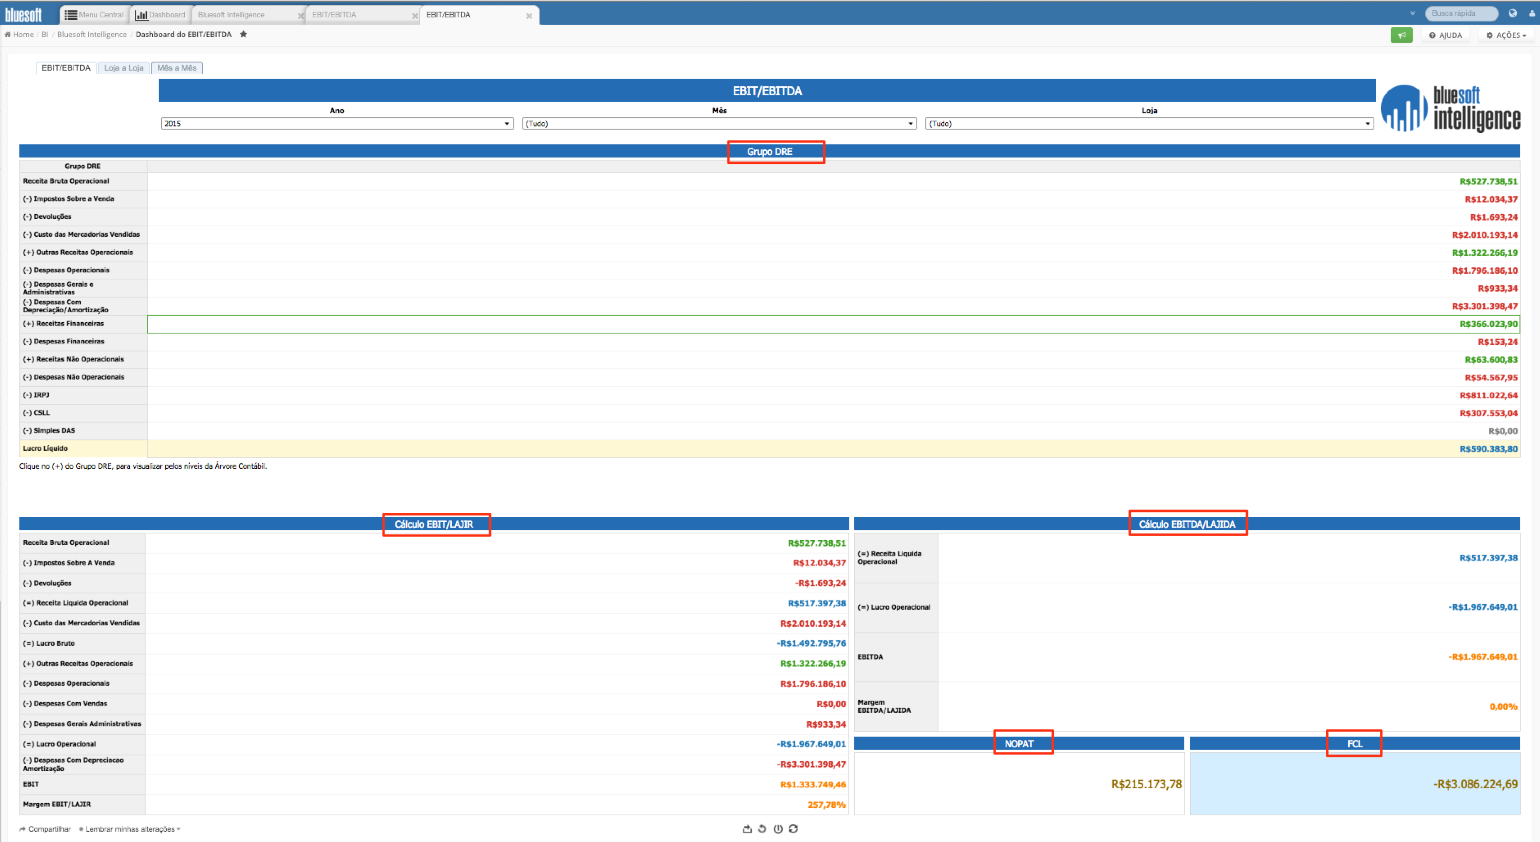
Task: Click the green announcement megaphone icon
Action: pos(1402,35)
